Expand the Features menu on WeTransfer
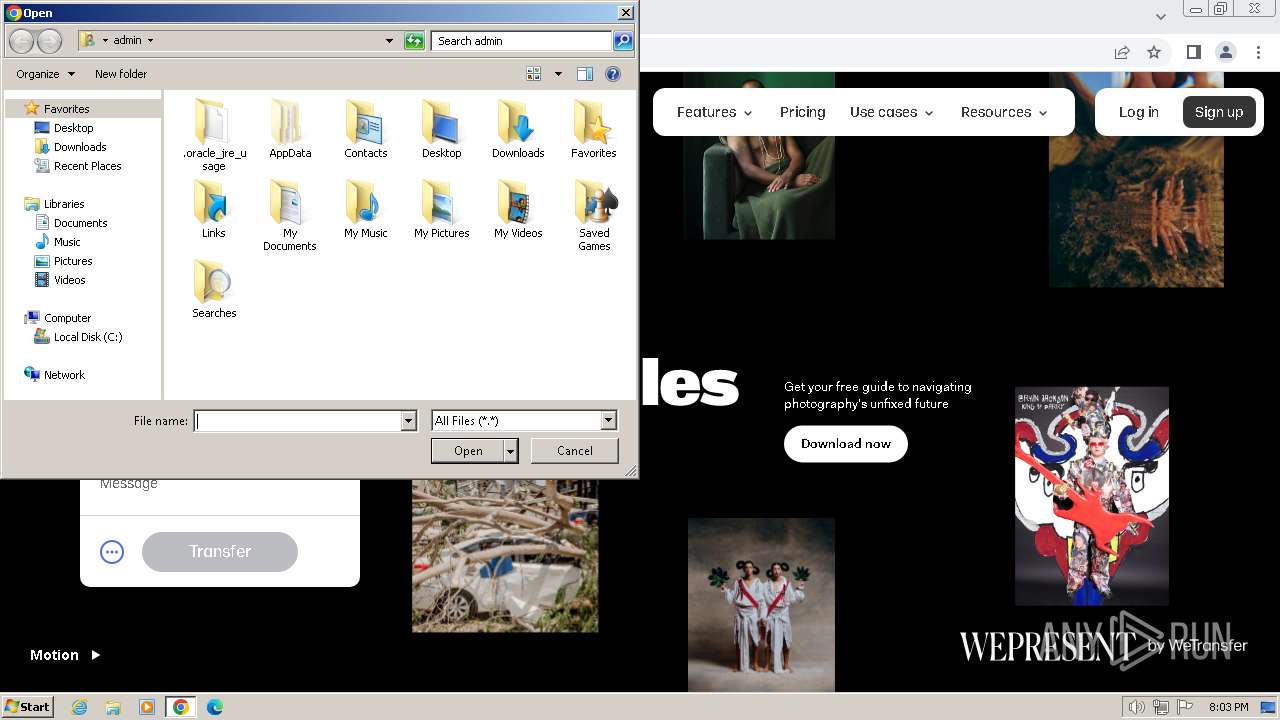The width and height of the screenshot is (1280, 720). click(x=715, y=112)
